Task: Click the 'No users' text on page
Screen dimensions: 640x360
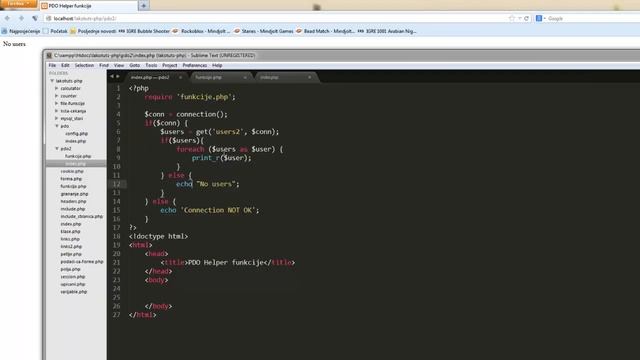Action: tap(14, 44)
